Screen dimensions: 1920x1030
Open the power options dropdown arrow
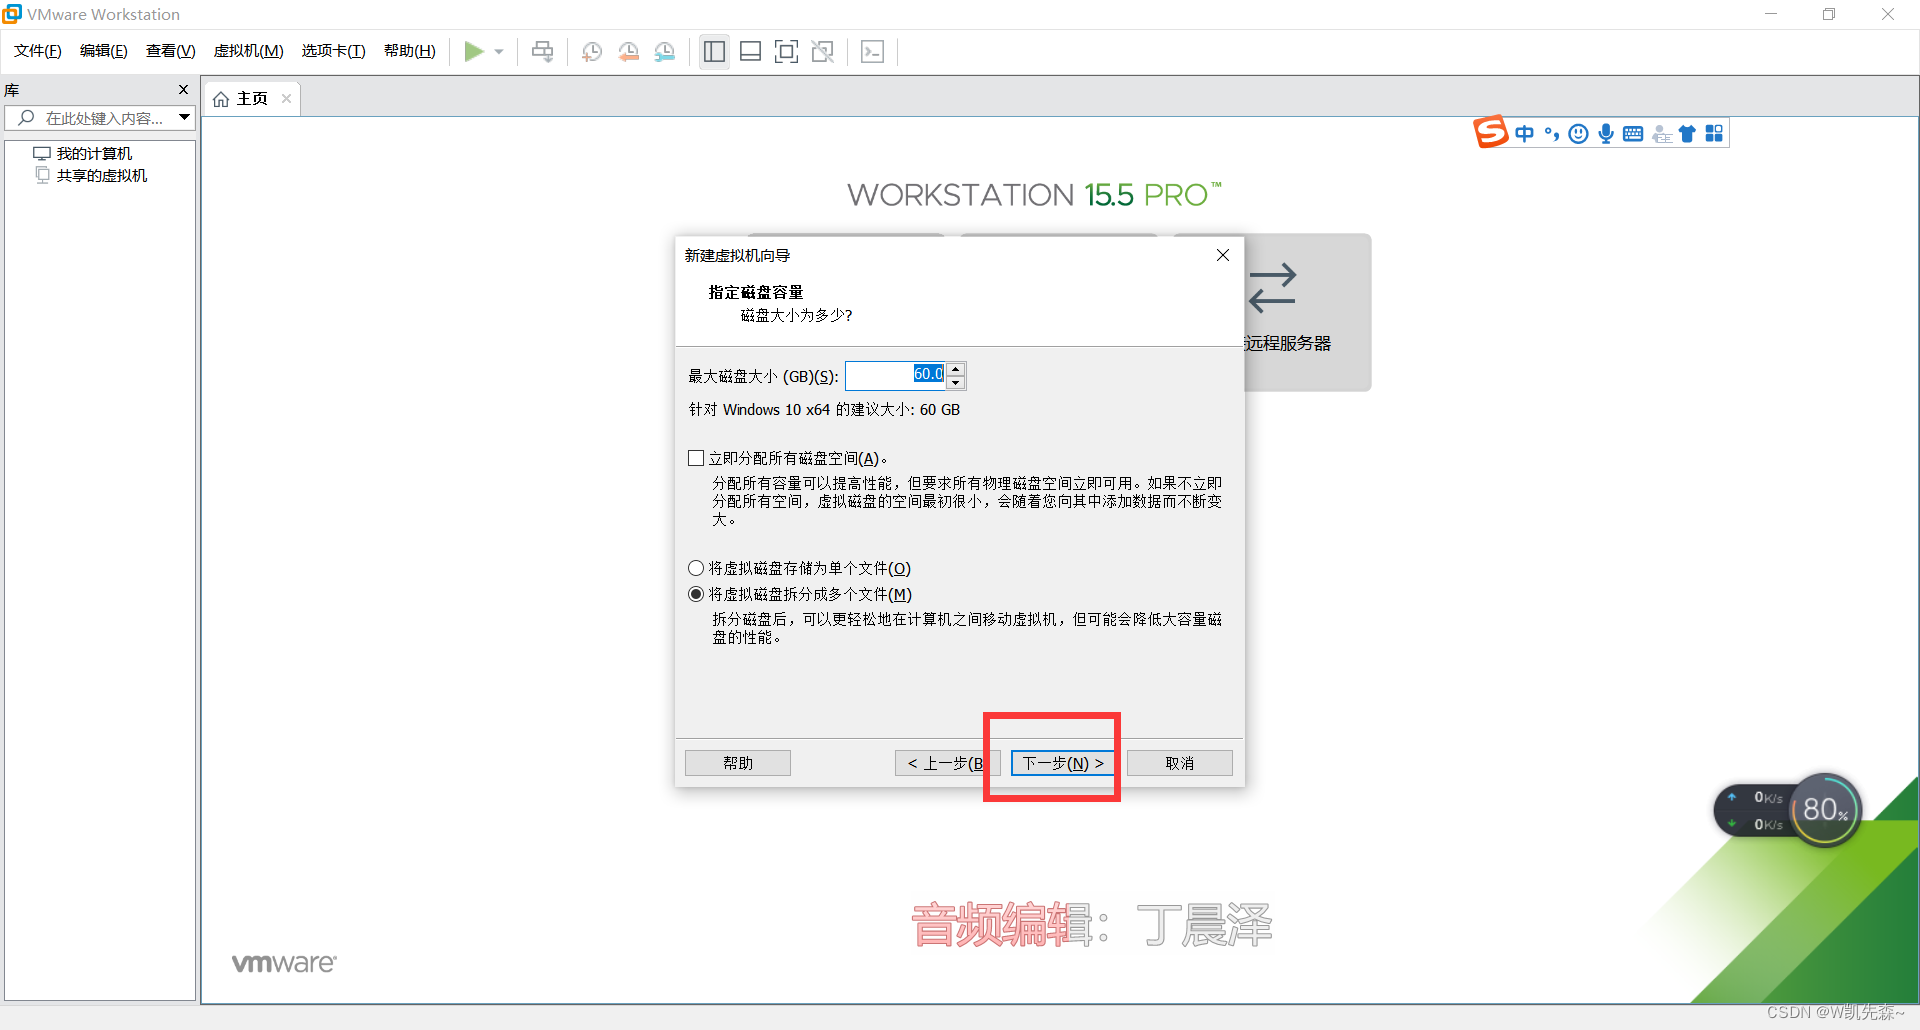[x=499, y=52]
